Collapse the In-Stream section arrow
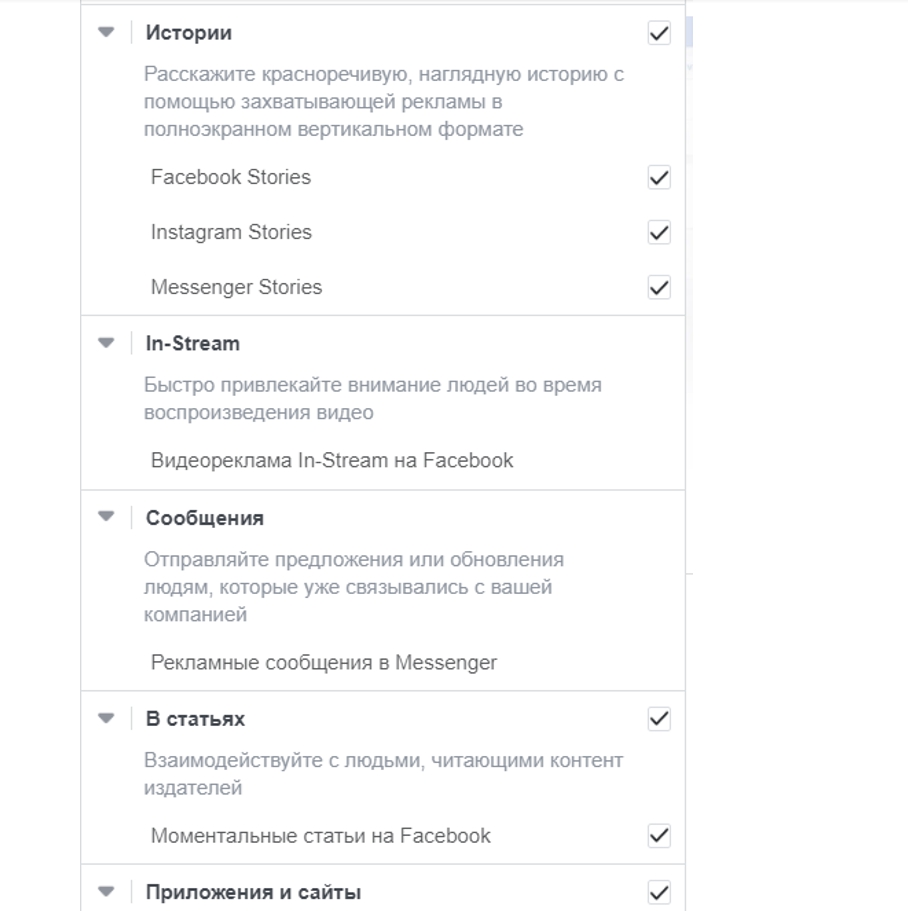 pos(106,344)
